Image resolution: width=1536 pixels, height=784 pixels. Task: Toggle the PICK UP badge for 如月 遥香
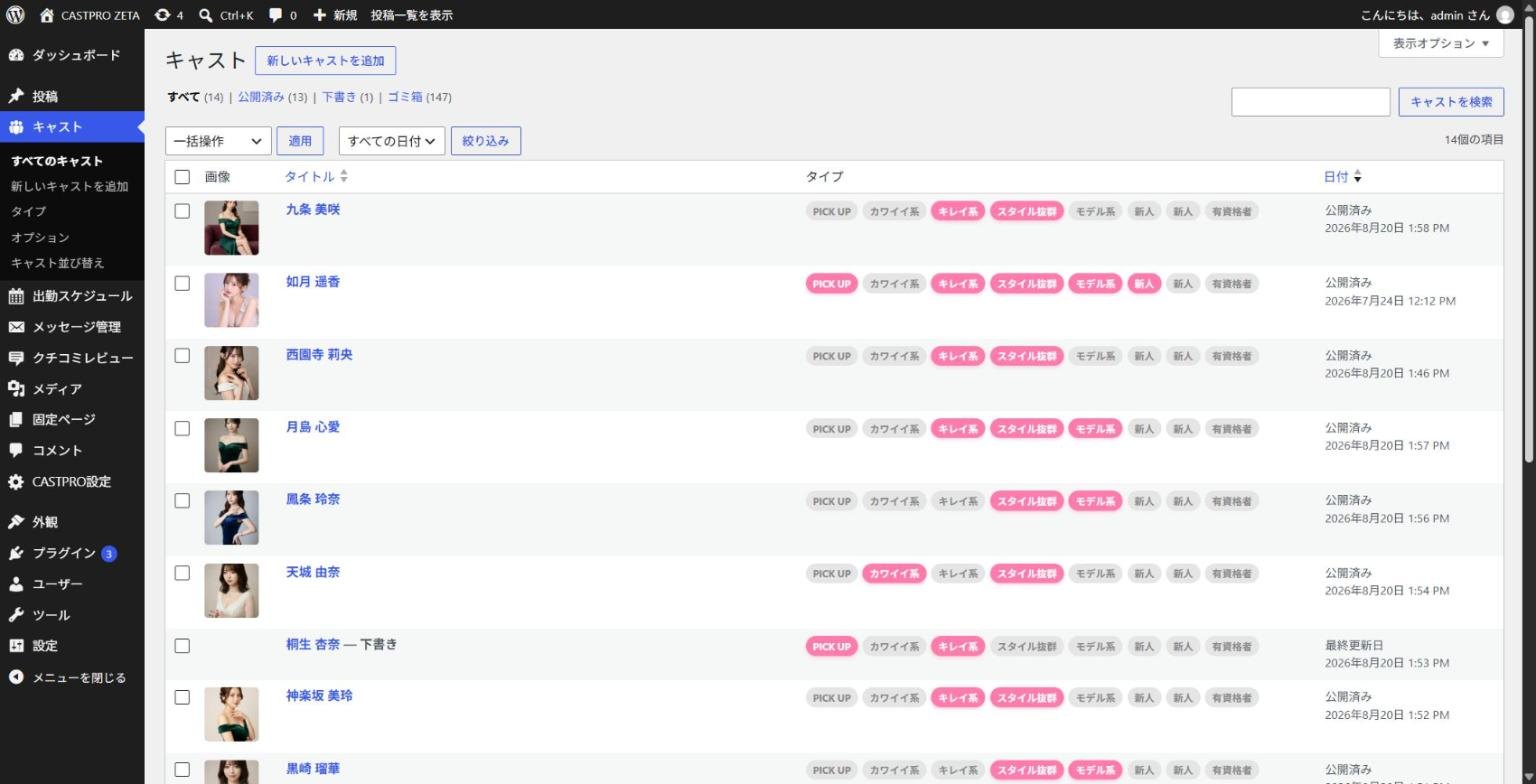[x=831, y=284]
